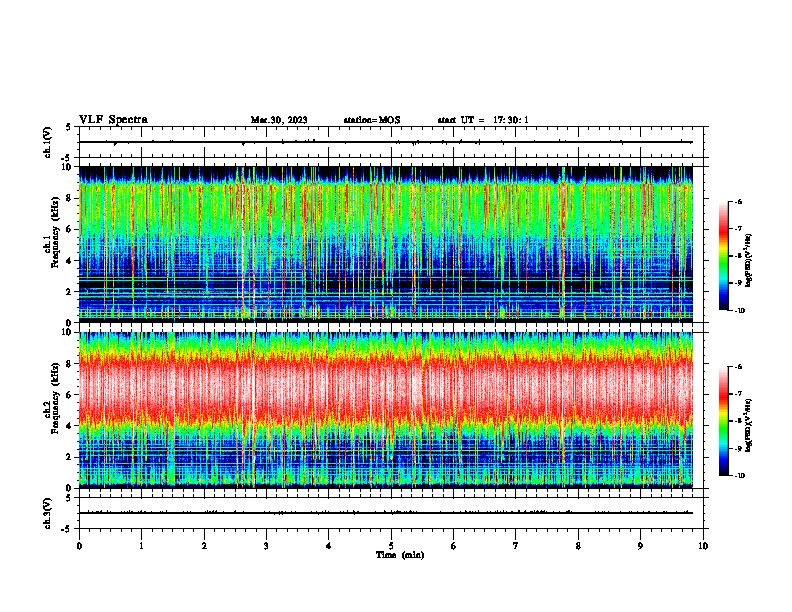Click the time axis tick label "10"
792x612 pixels.
[x=703, y=546]
